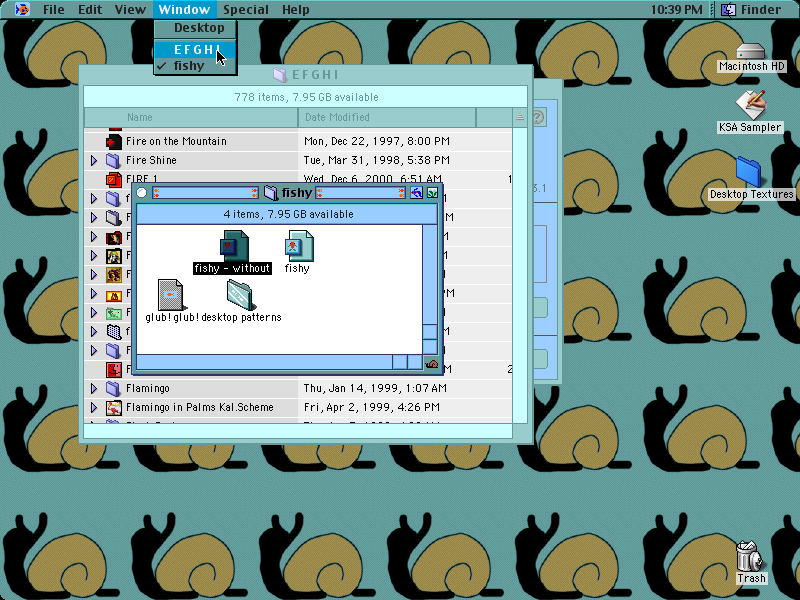800x600 pixels.
Task: Select the glub!glub! document icon
Action: (170, 295)
